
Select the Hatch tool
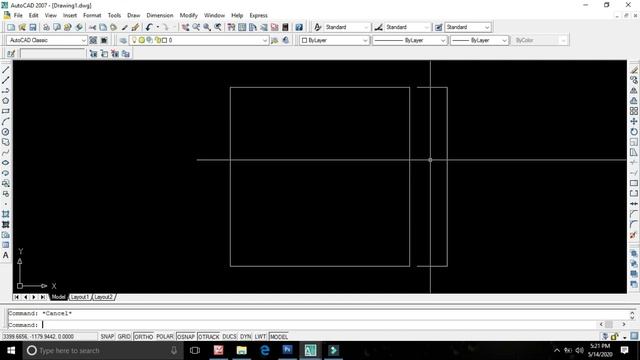tap(6, 214)
